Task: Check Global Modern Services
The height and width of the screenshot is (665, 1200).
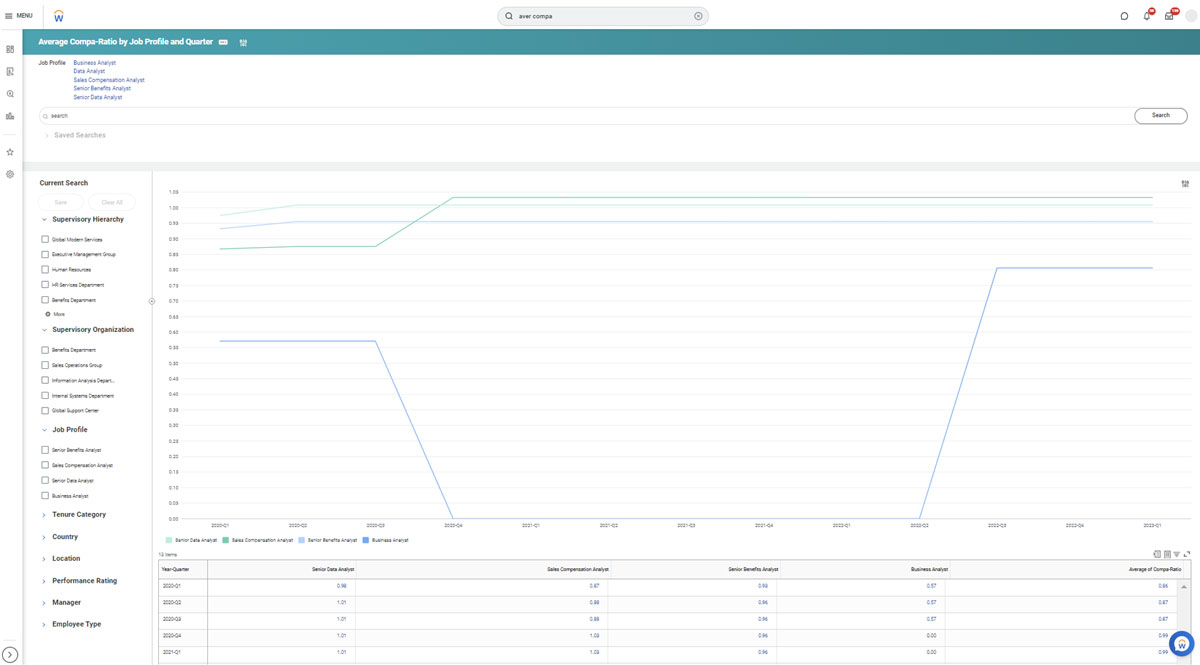Action: point(45,240)
